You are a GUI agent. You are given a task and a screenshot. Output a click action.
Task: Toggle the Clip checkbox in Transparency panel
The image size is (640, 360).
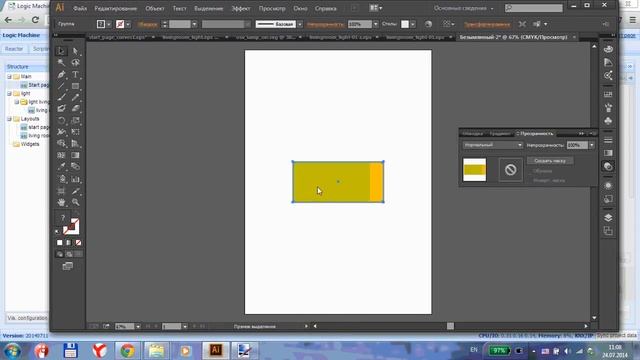(531, 171)
